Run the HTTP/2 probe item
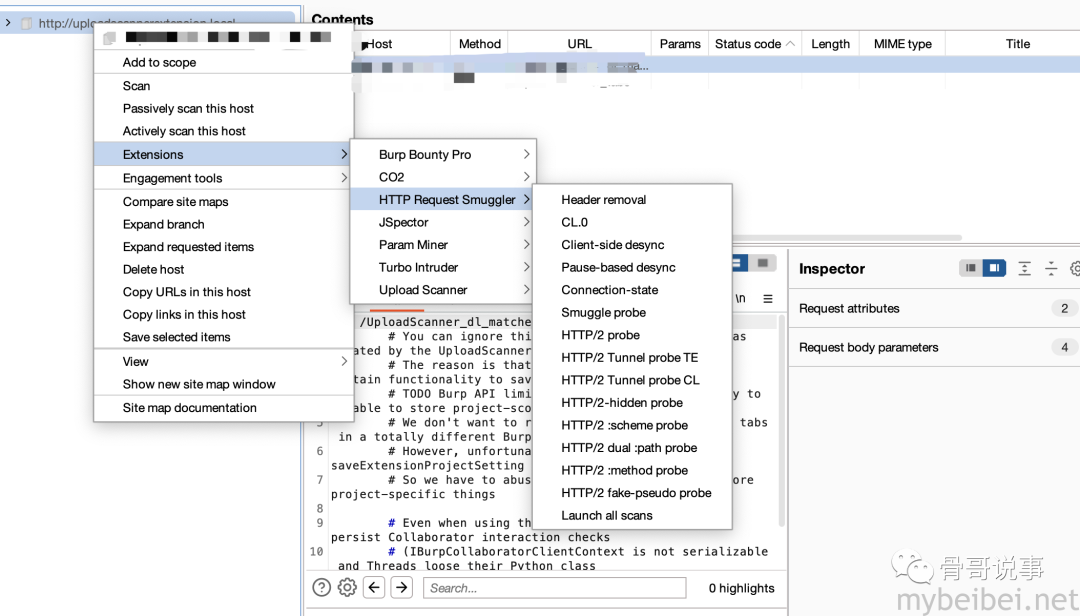 [632, 335]
